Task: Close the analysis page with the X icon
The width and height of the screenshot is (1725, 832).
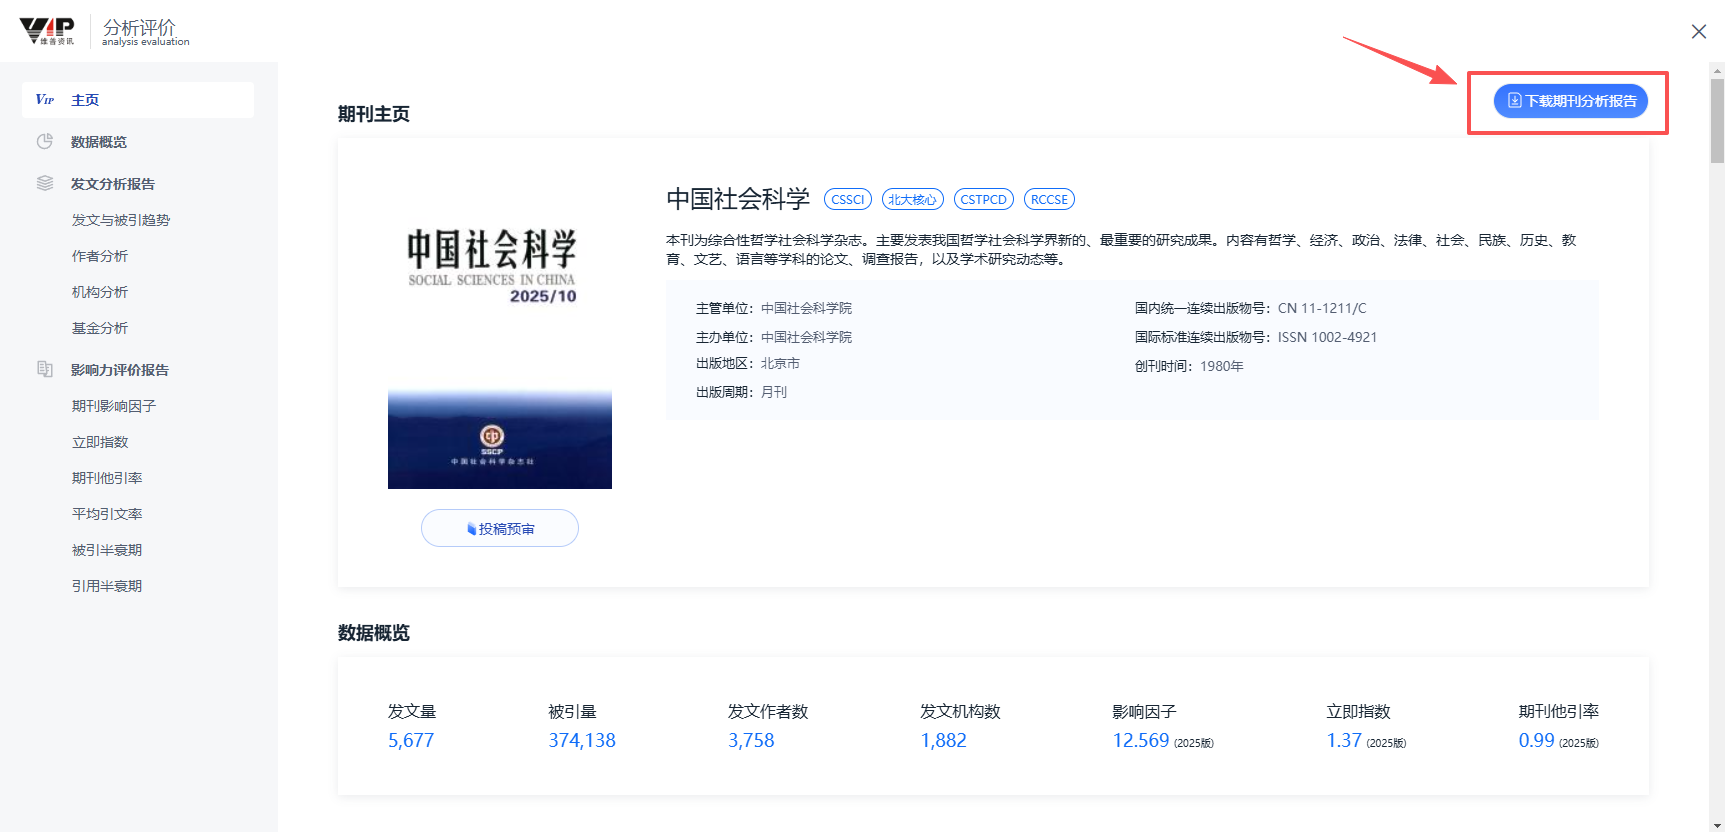Action: (x=1699, y=32)
